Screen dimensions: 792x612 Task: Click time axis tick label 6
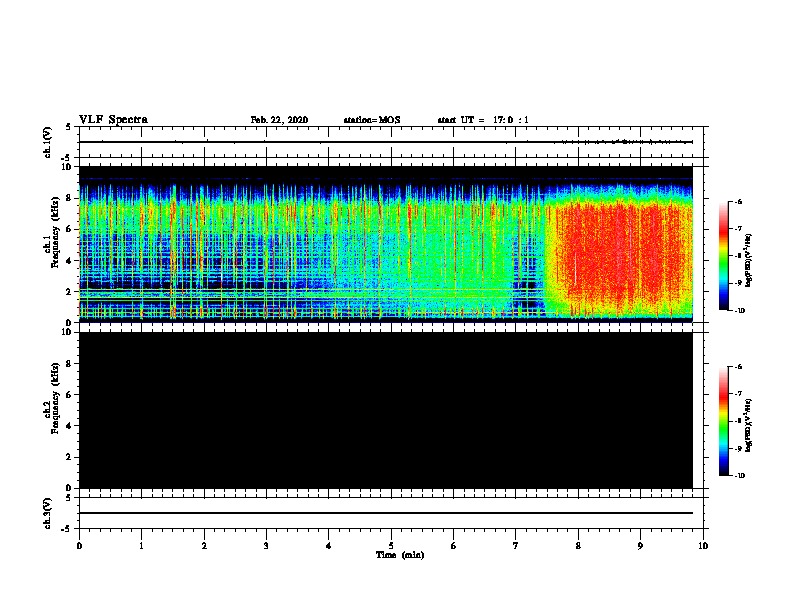click(x=453, y=546)
